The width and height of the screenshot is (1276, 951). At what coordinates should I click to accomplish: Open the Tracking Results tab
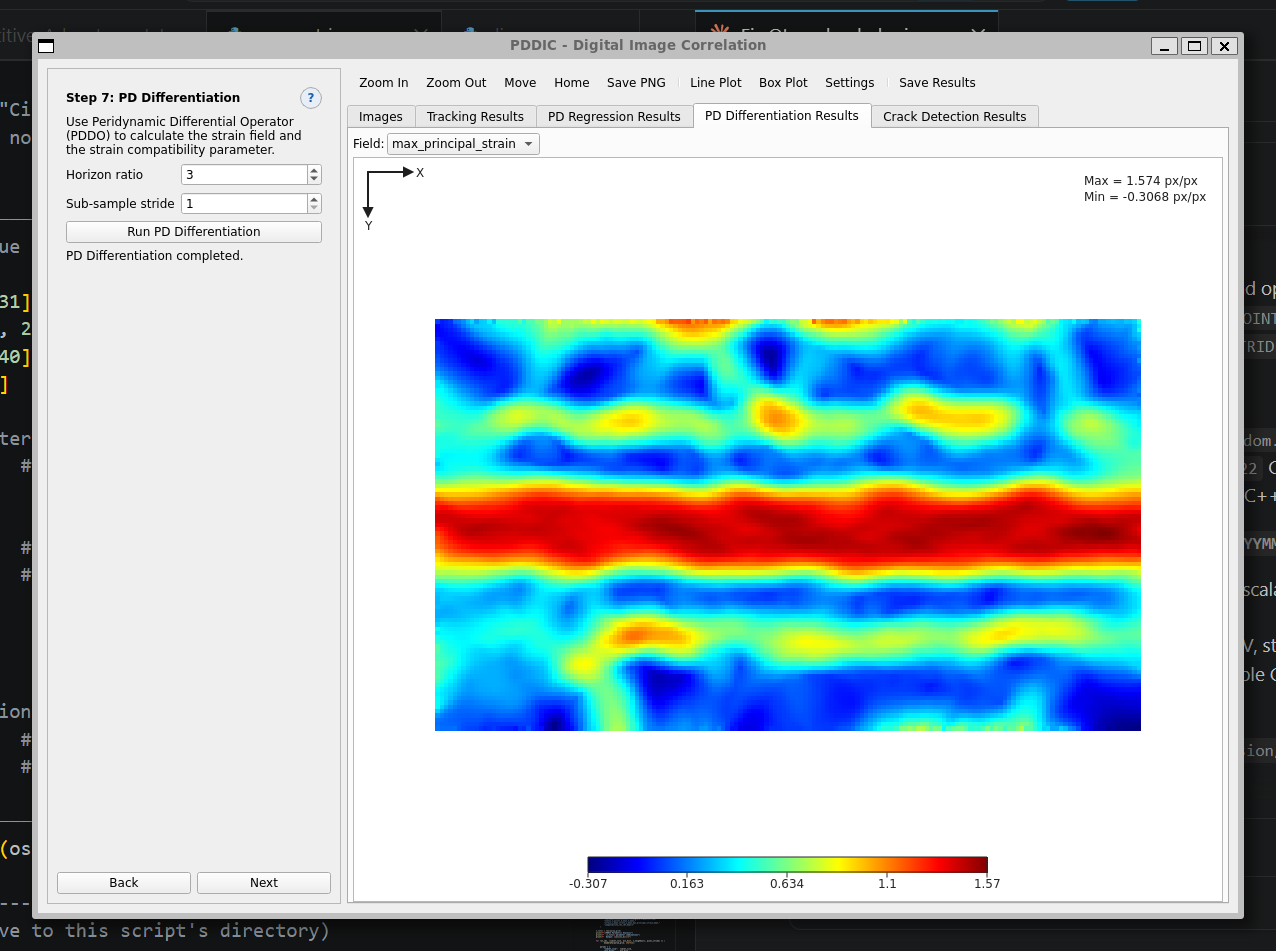[475, 117]
